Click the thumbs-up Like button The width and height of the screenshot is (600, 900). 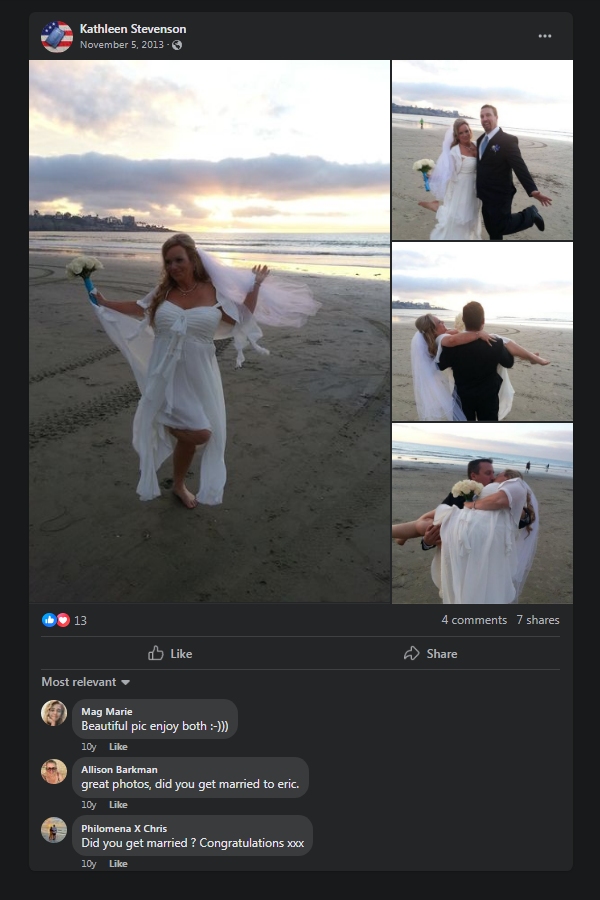pyautogui.click(x=170, y=653)
